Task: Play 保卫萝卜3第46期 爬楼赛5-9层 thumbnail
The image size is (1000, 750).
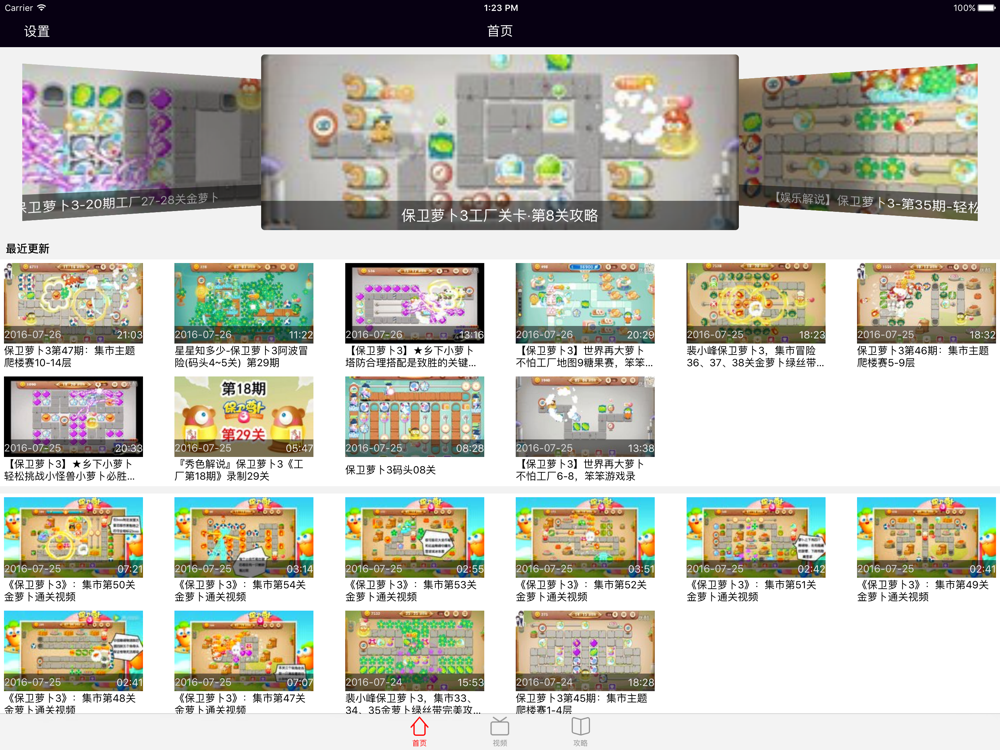Action: click(926, 303)
